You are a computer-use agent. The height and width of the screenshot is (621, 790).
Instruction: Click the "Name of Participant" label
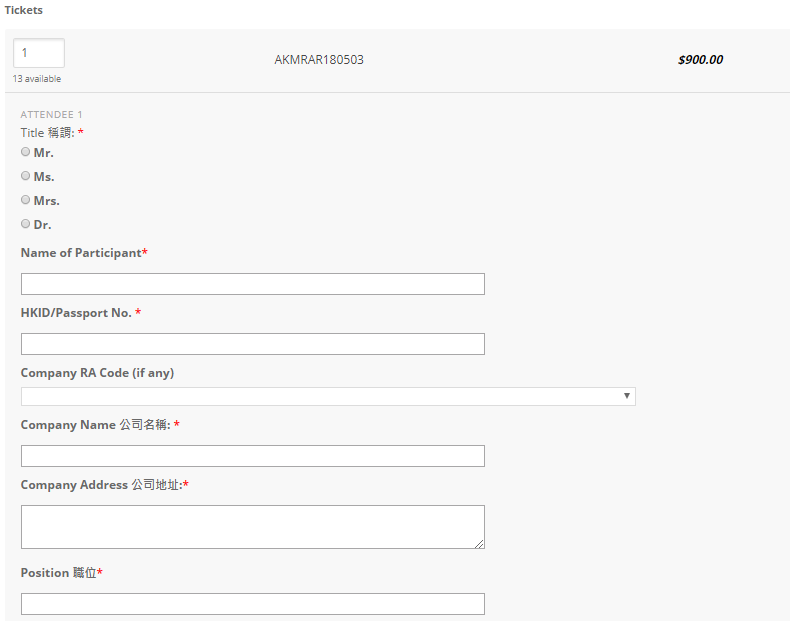coord(81,253)
